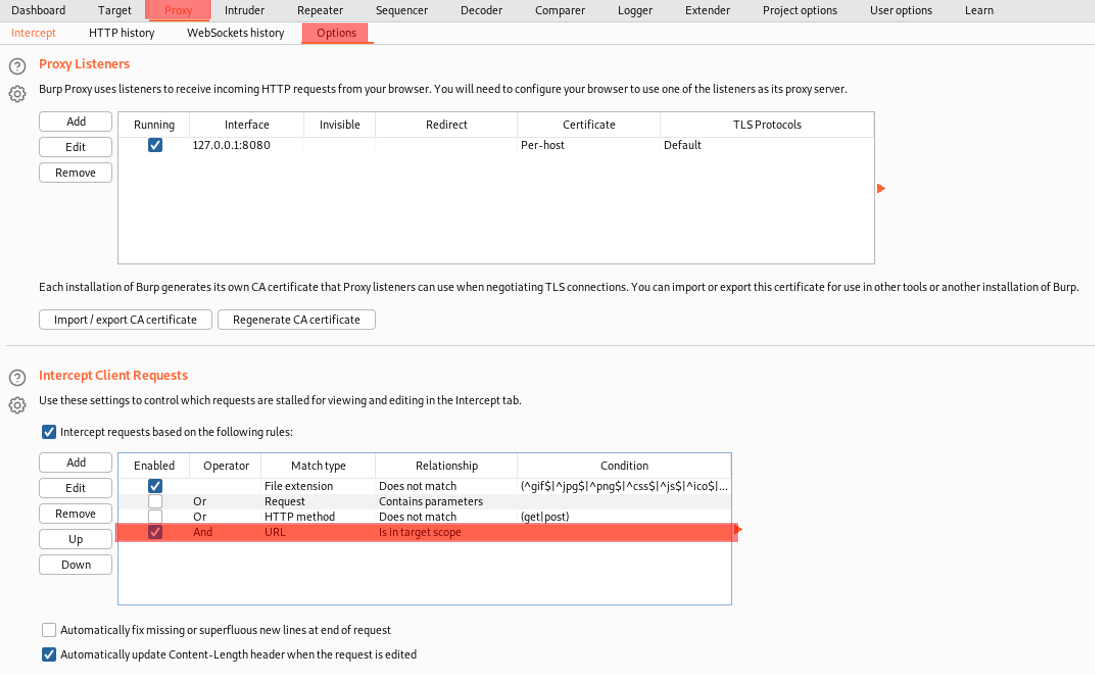This screenshot has width=1095, height=675.
Task: Click the Certificate column header
Action: [589, 125]
